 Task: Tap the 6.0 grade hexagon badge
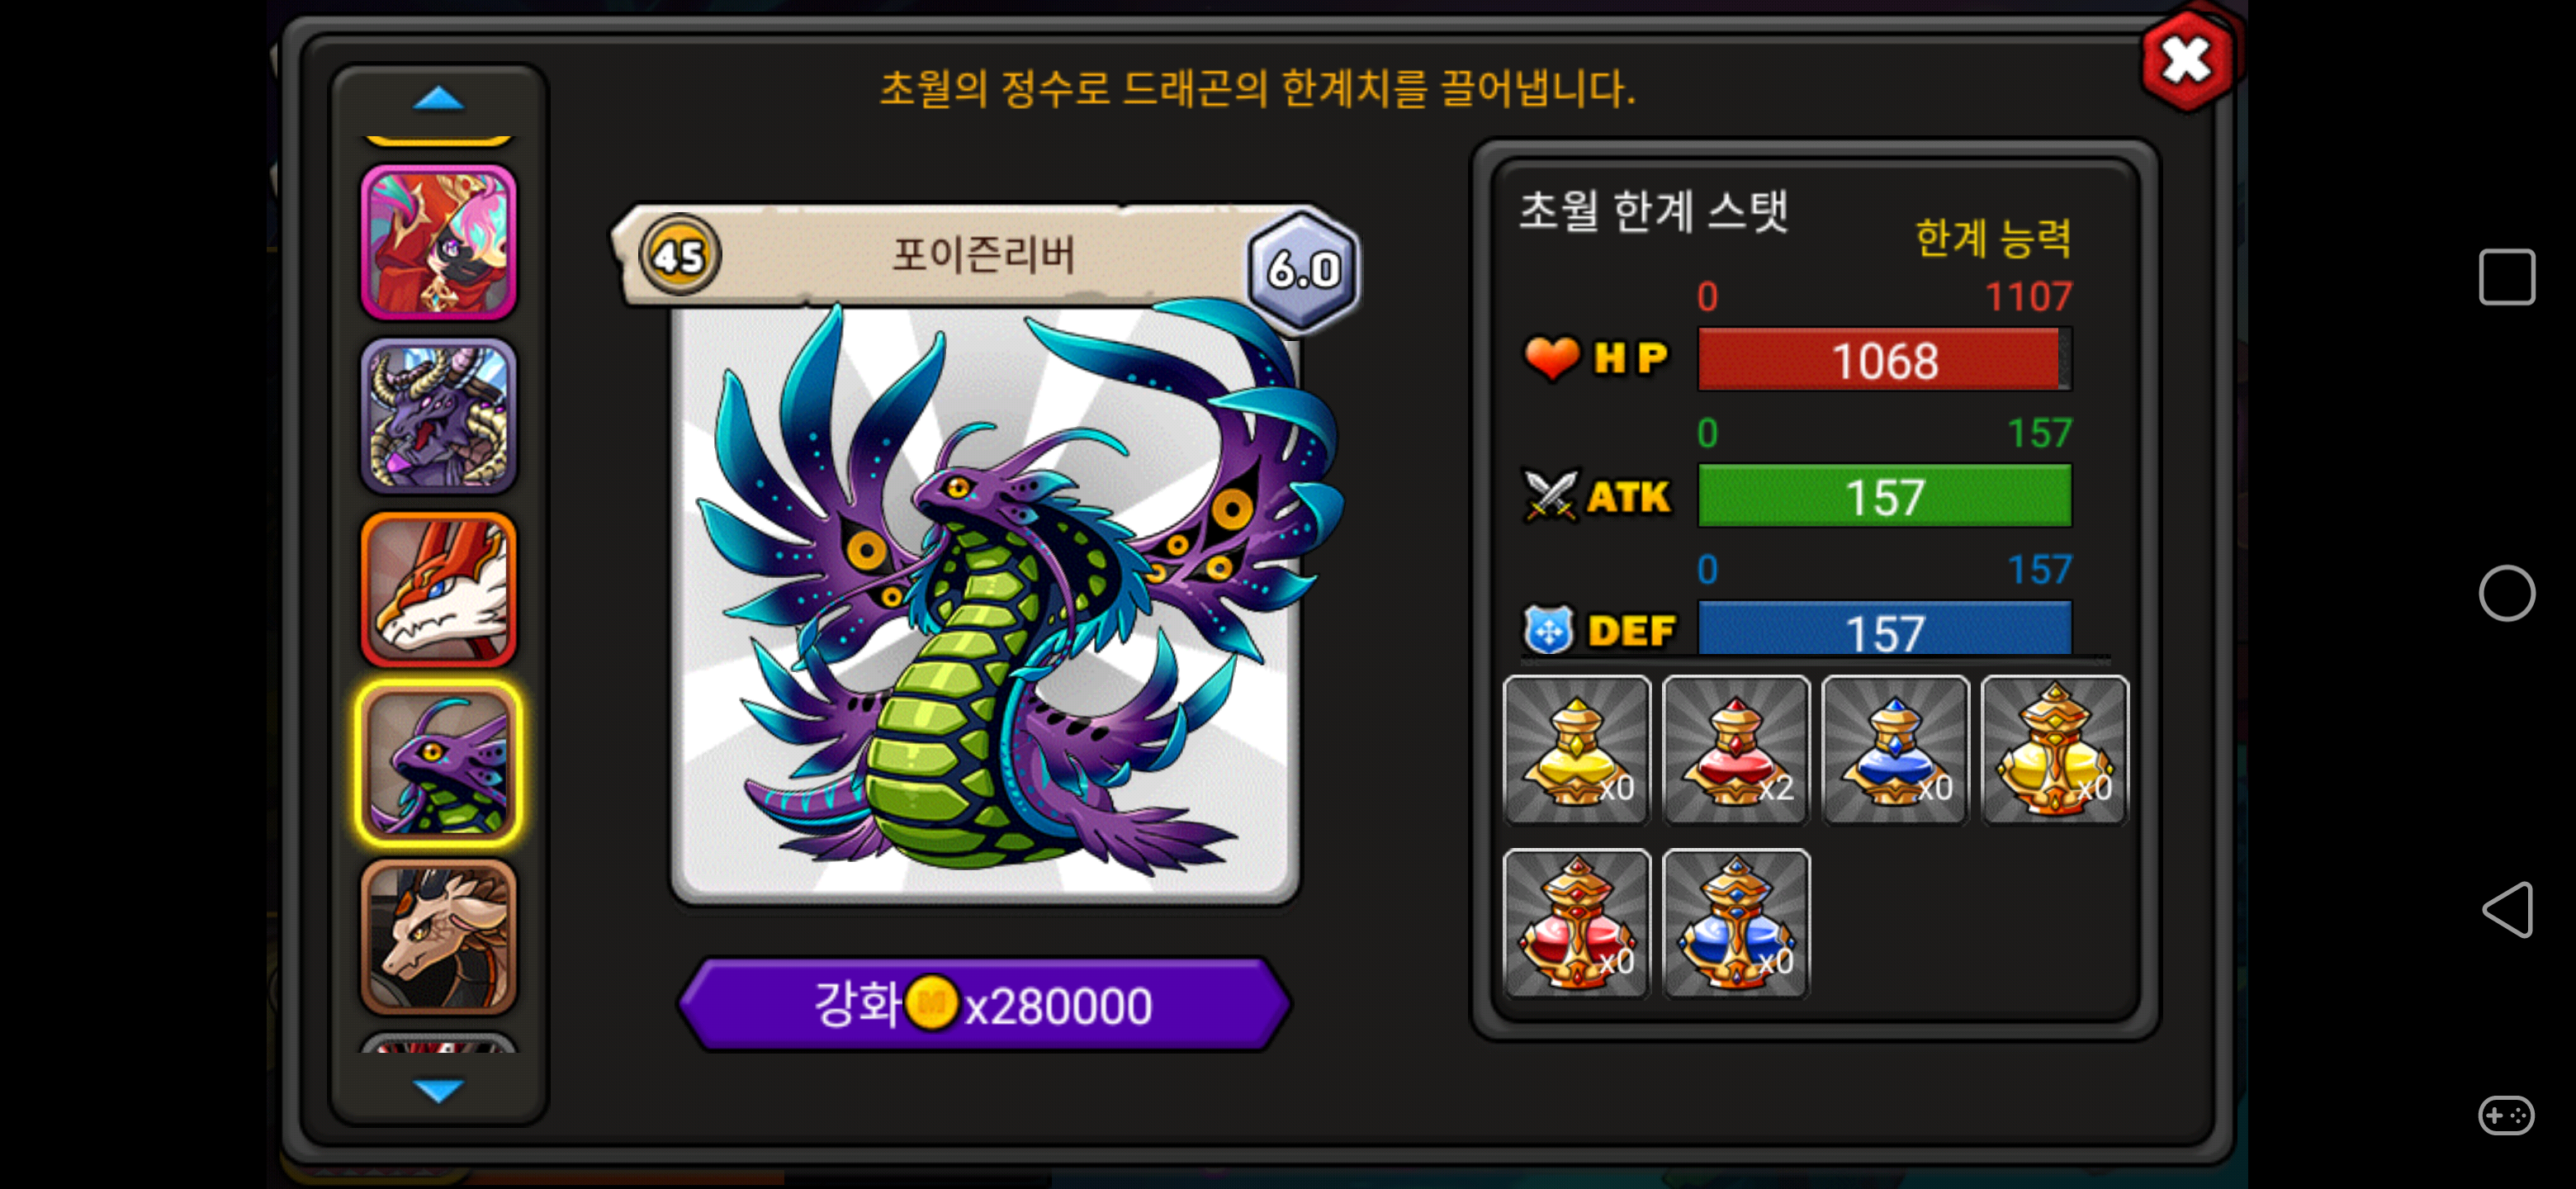click(1304, 269)
